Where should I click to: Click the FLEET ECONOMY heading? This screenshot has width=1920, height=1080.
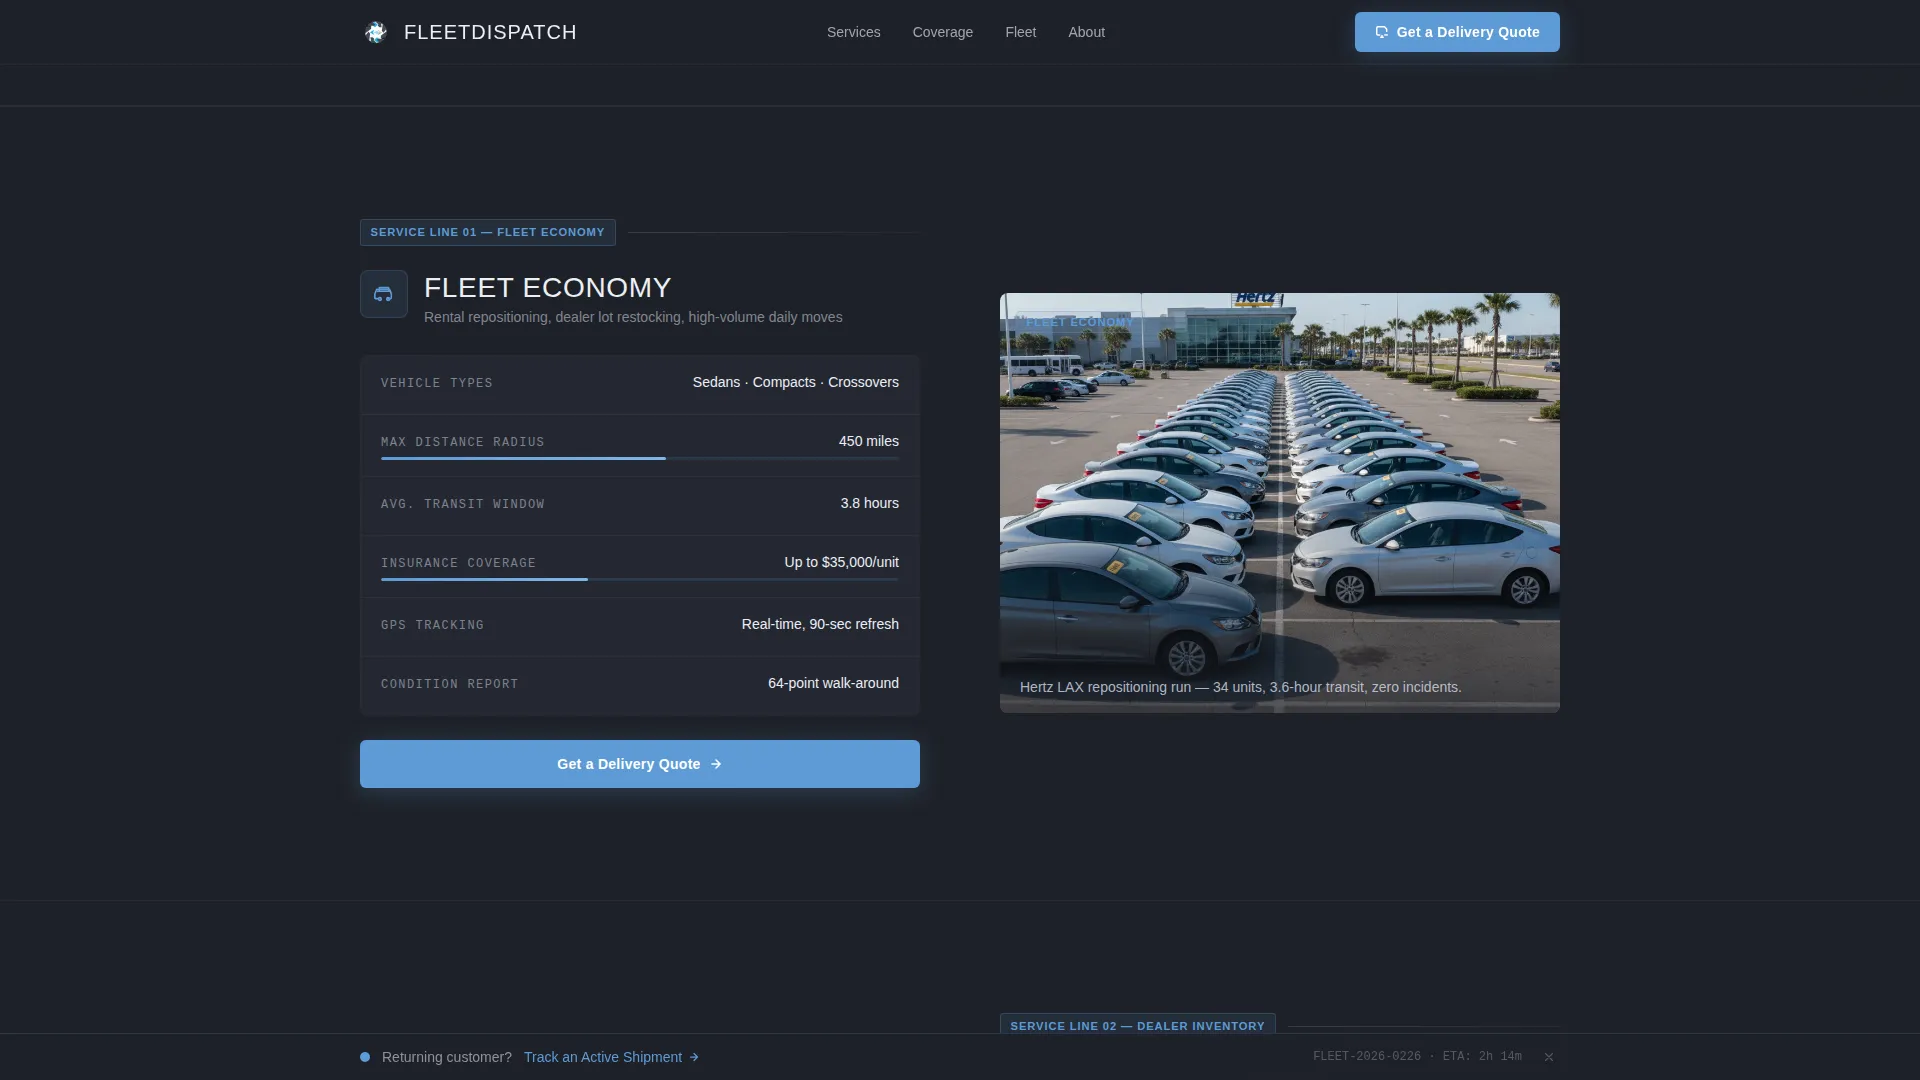coord(547,288)
